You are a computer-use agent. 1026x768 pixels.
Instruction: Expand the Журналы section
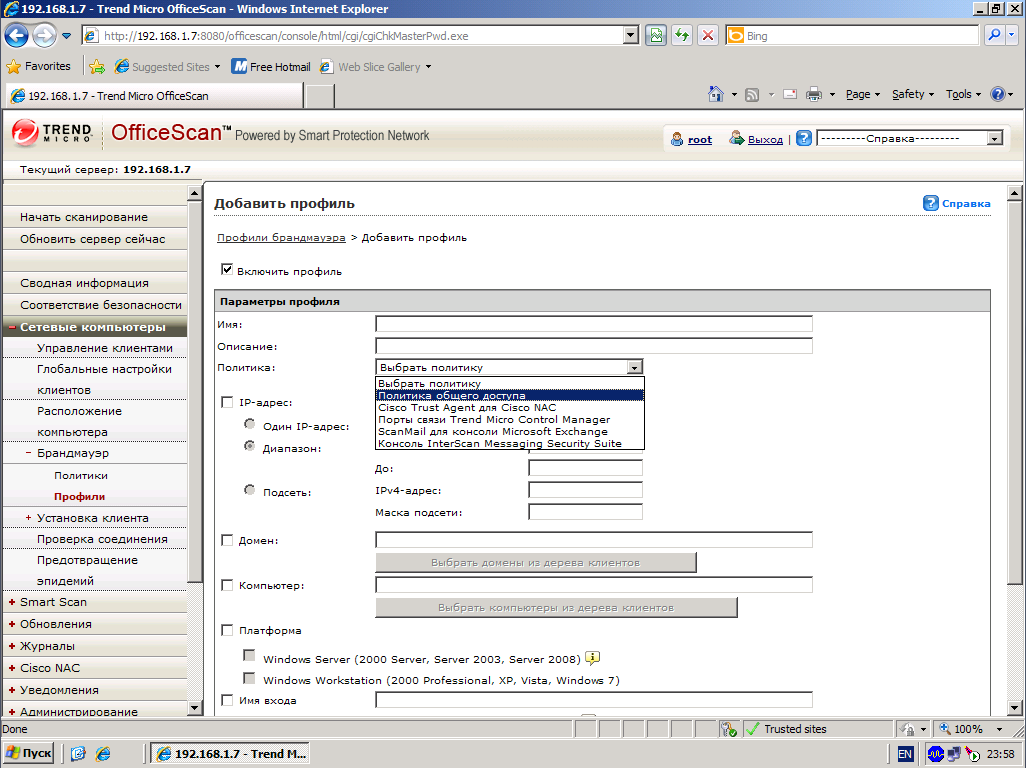click(x=12, y=646)
